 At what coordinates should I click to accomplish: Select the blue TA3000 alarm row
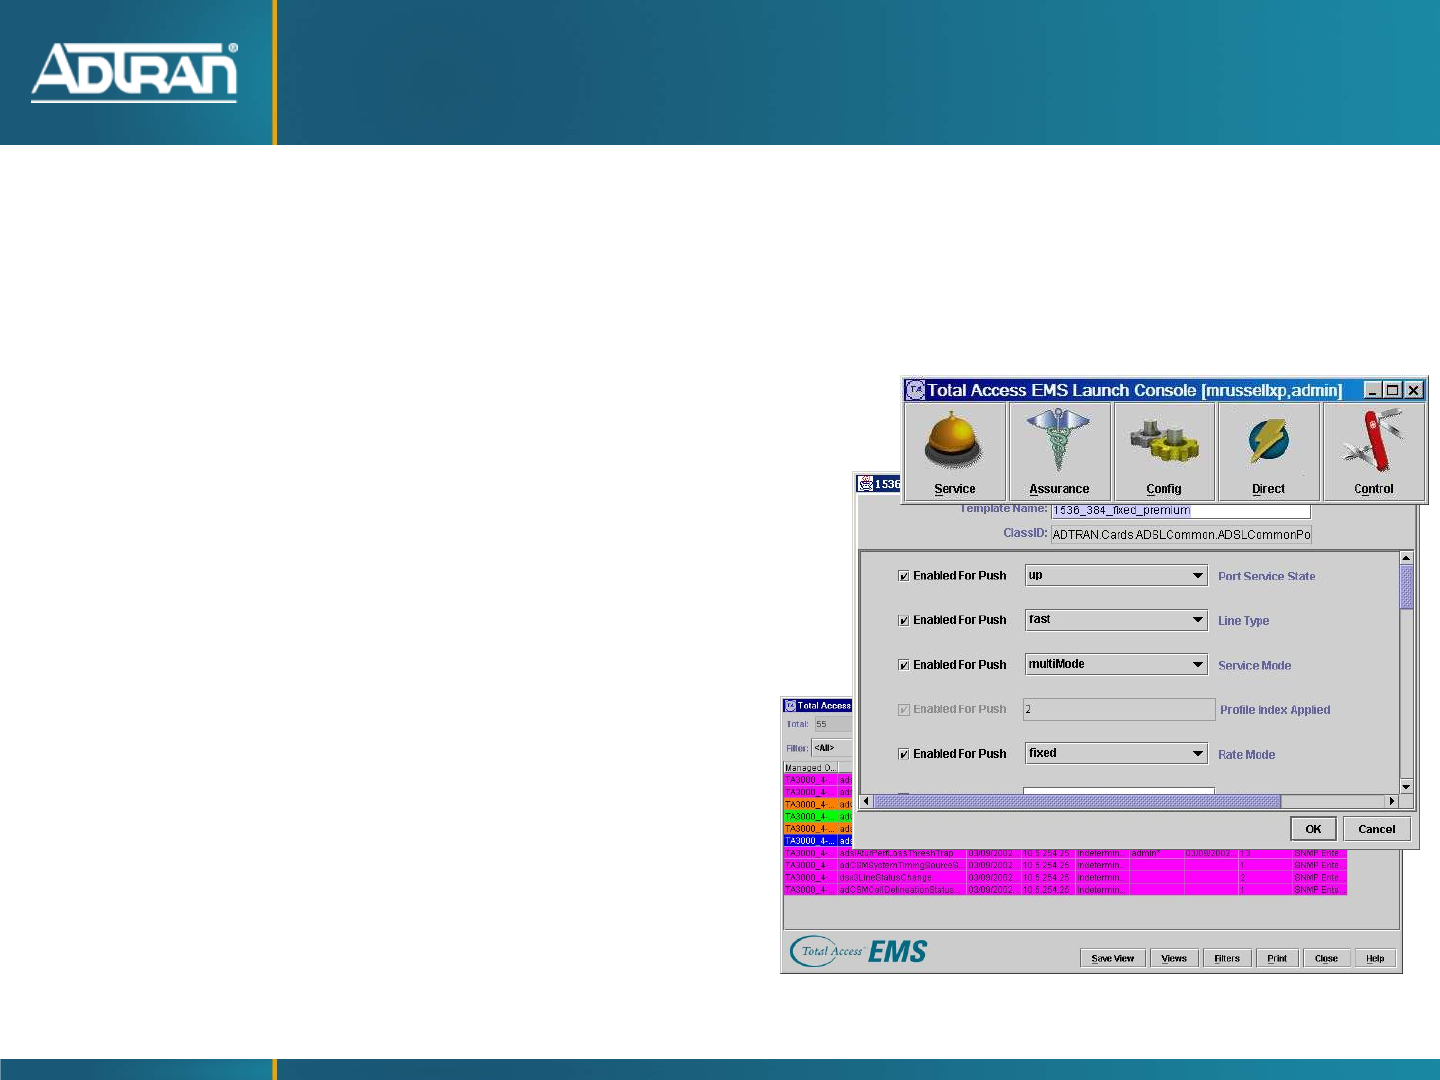point(818,841)
